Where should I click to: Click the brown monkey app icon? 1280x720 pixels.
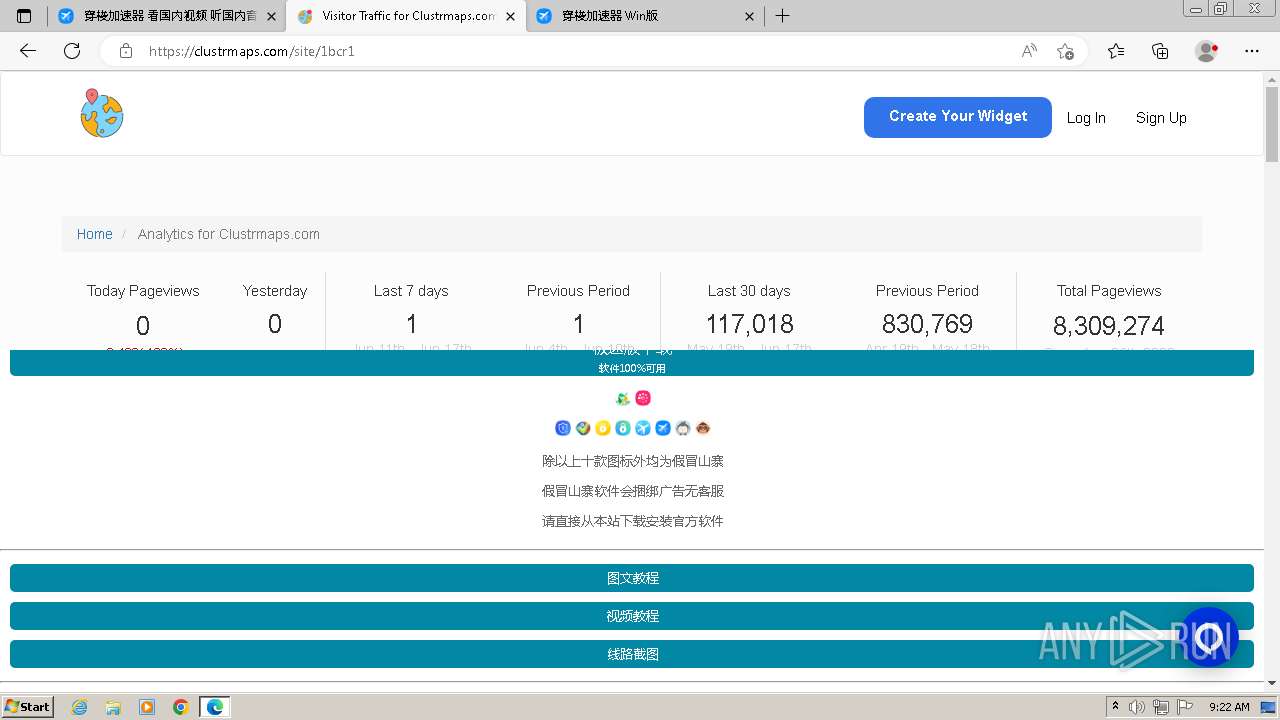click(703, 428)
